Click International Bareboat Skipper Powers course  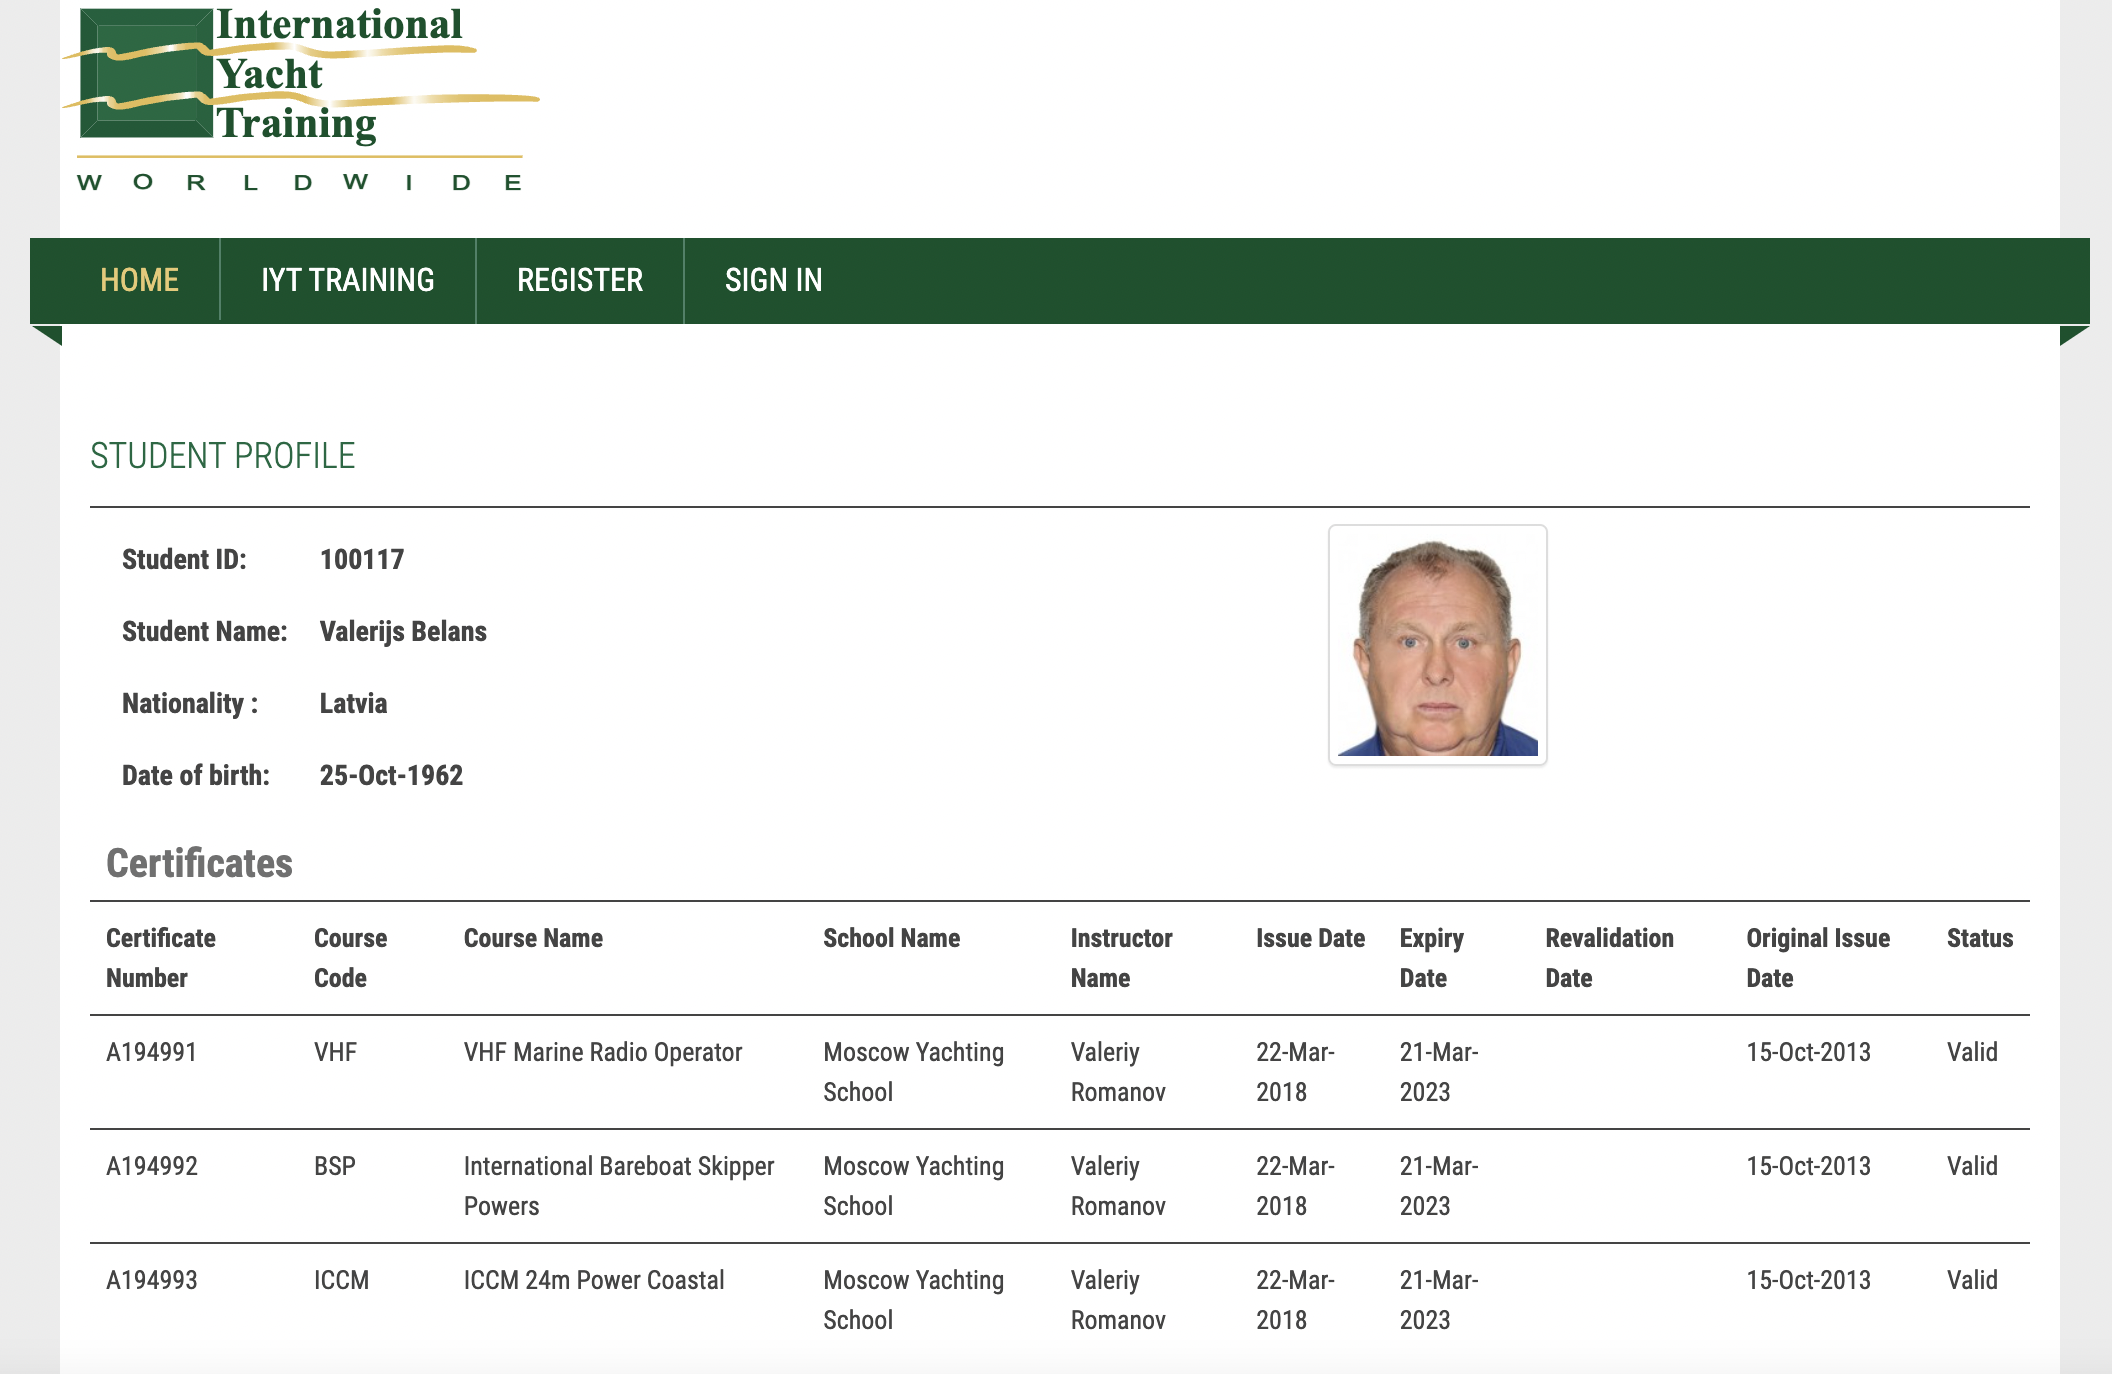pyautogui.click(x=619, y=1186)
